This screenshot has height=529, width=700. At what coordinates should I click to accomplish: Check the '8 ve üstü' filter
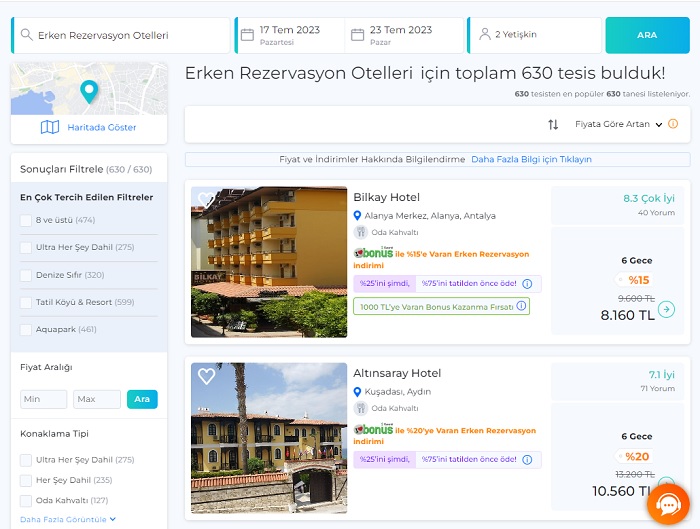click(26, 220)
